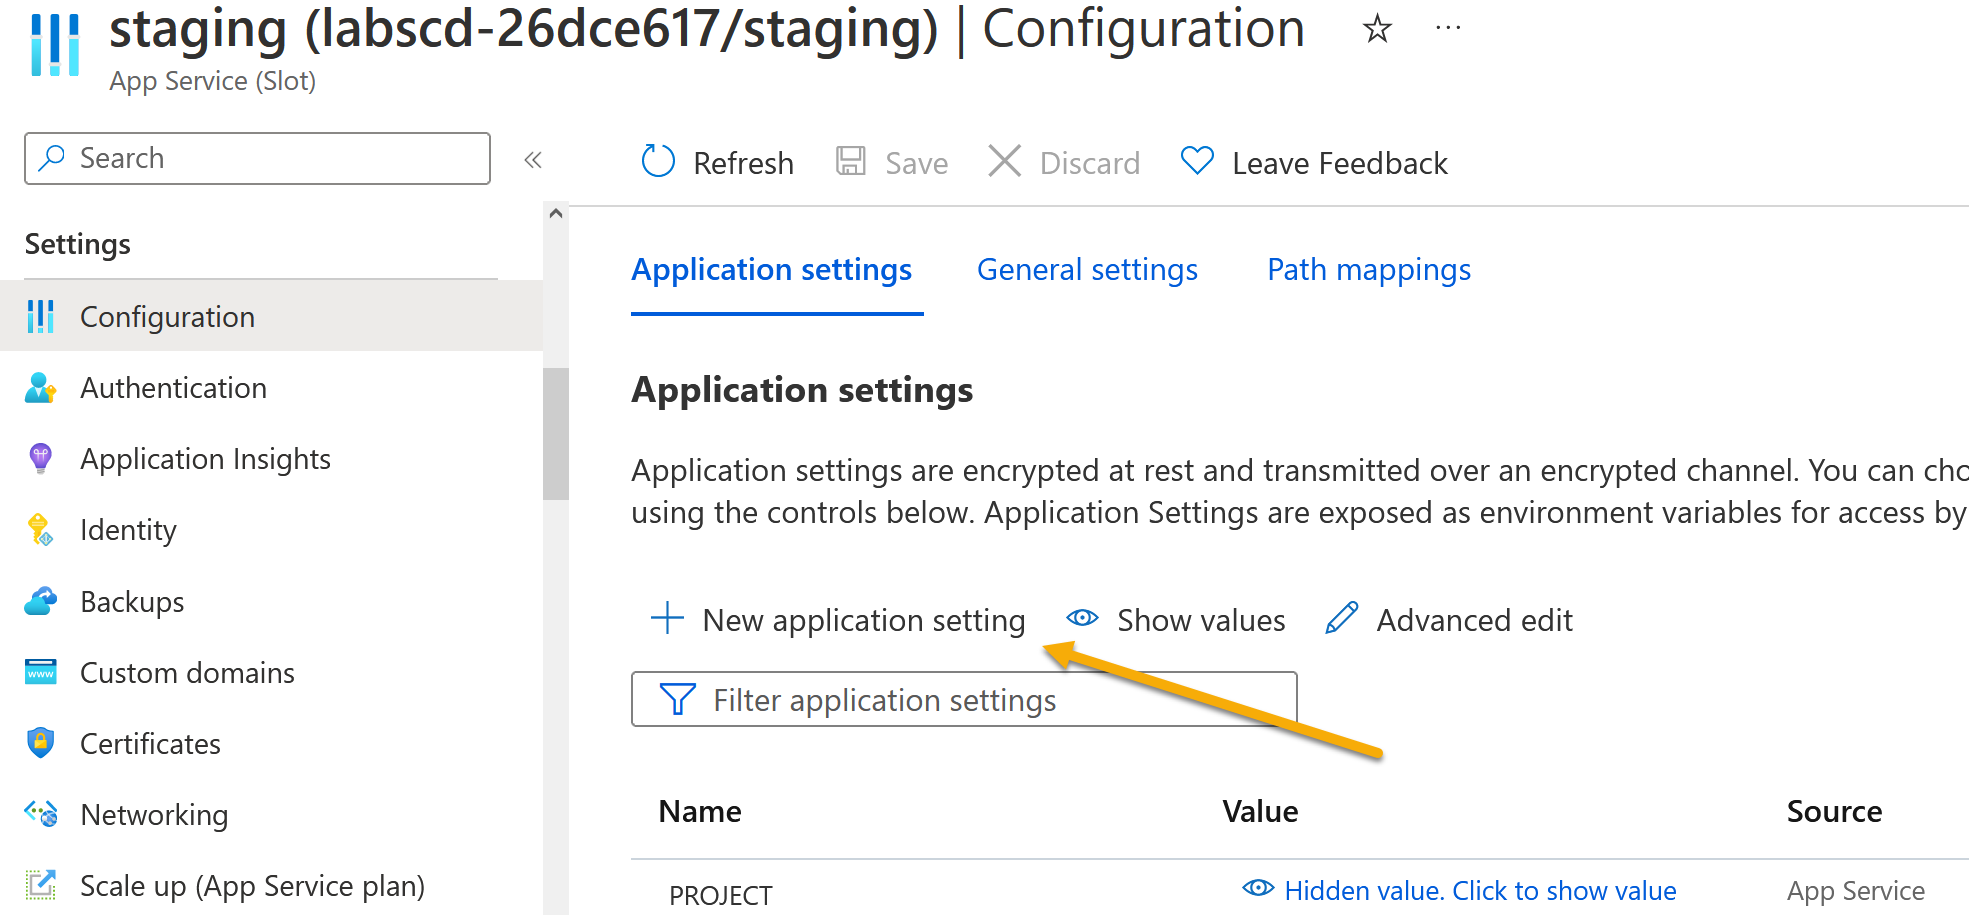Screen dimensions: 1969x915
Task: Click the Filter application settings field
Action: [x=964, y=699]
